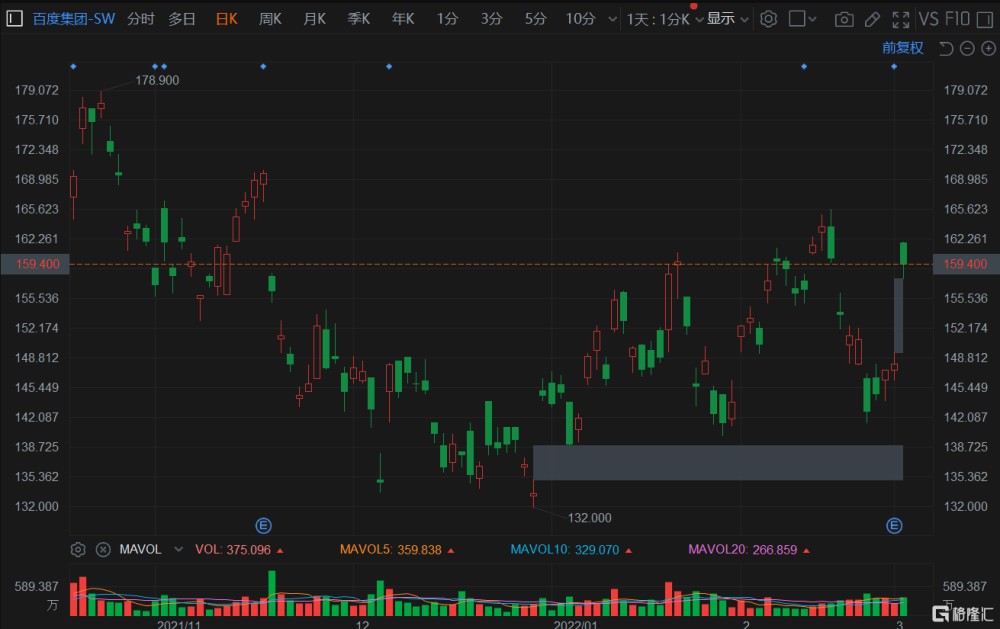
Task: Select the 日K daily candlestick tab
Action: pos(226,19)
